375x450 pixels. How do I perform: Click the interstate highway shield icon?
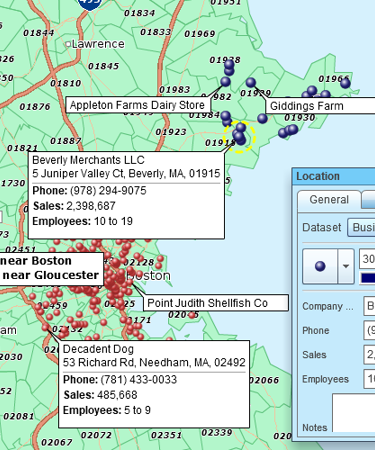tap(90, 4)
